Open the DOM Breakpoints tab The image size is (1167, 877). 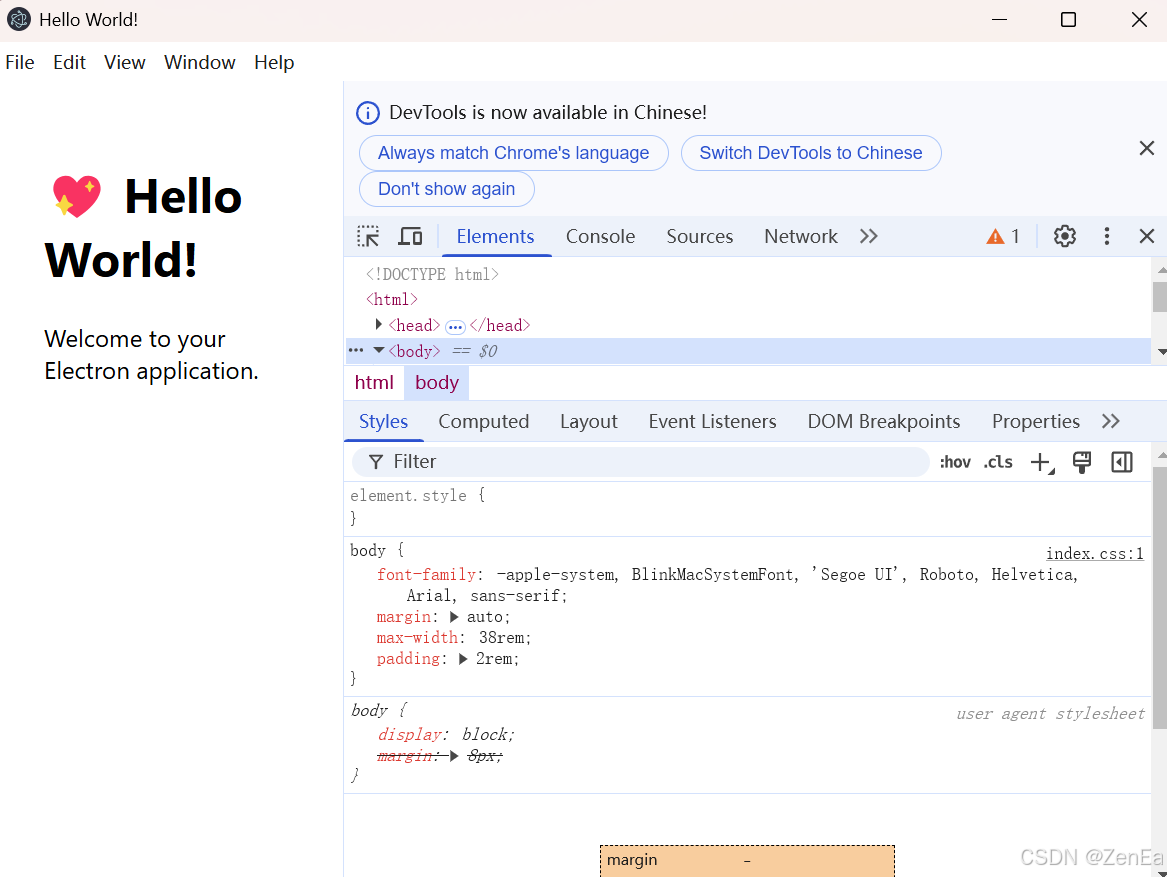coord(883,421)
